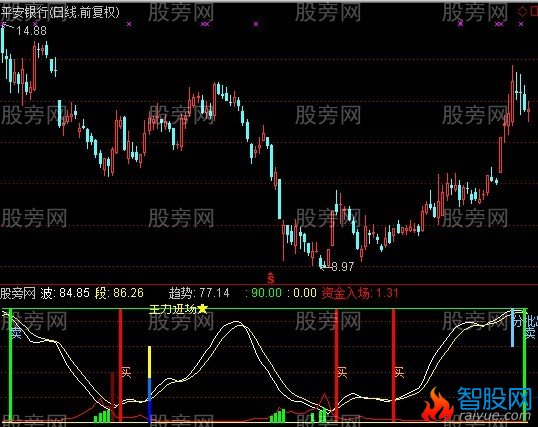The height and width of the screenshot is (427, 538).
Task: Select the 8.97 low price label
Action: coord(342,266)
